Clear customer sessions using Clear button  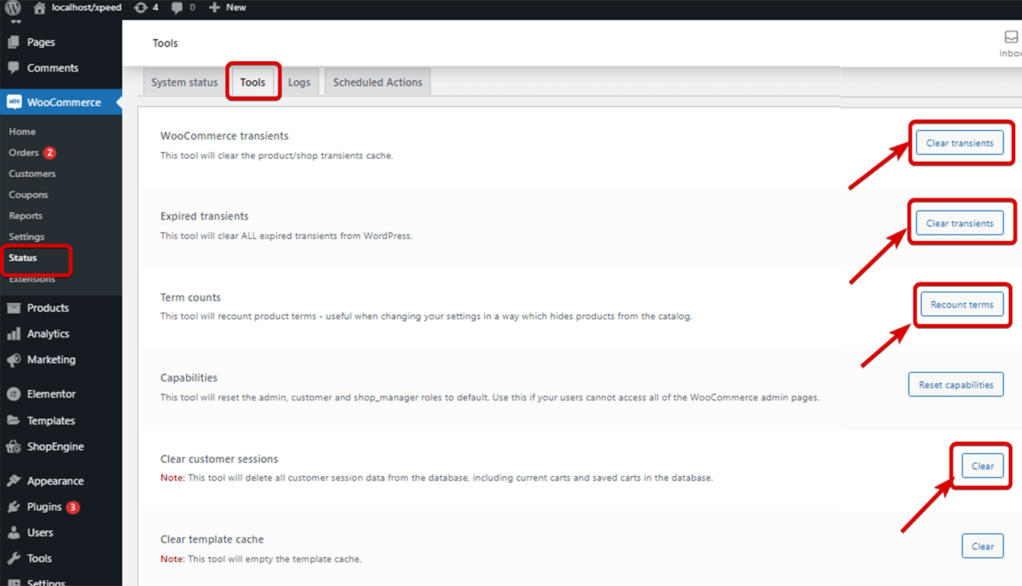pos(982,466)
